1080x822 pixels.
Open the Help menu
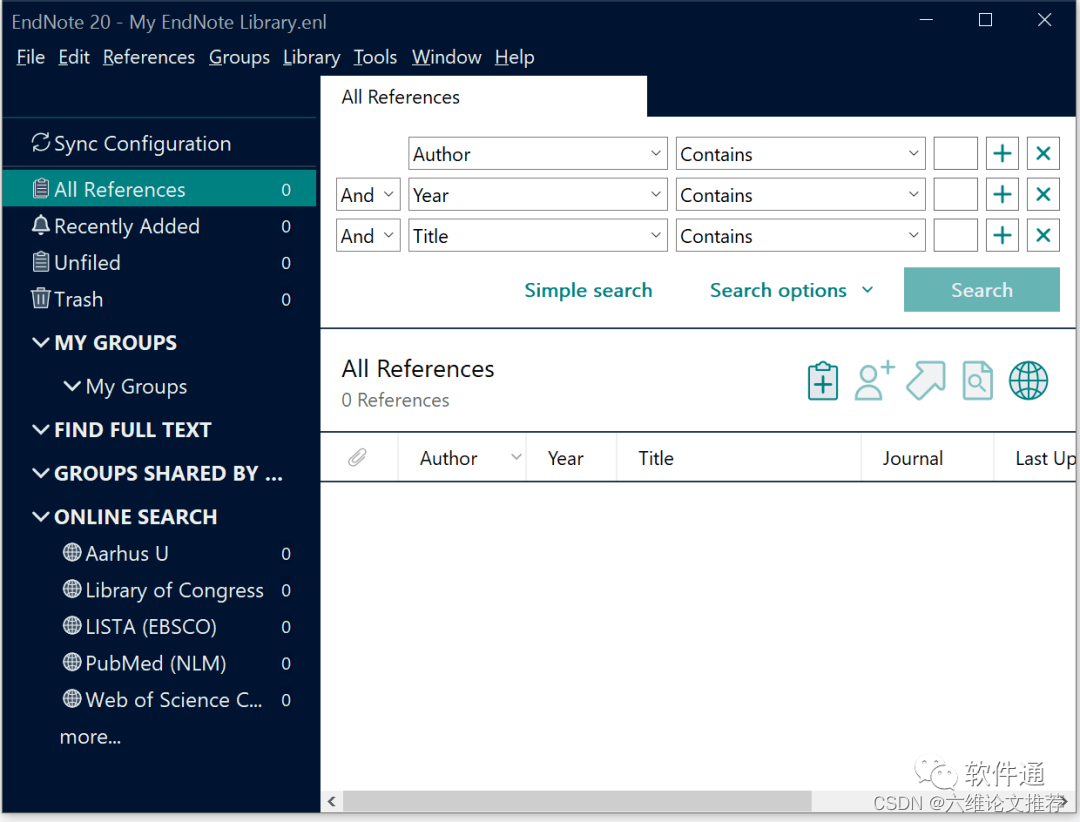click(x=515, y=57)
